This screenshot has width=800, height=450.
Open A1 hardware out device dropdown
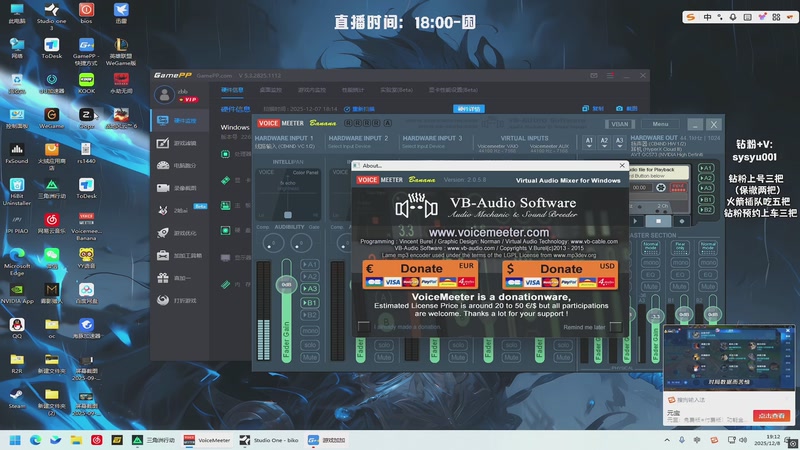coord(589,142)
